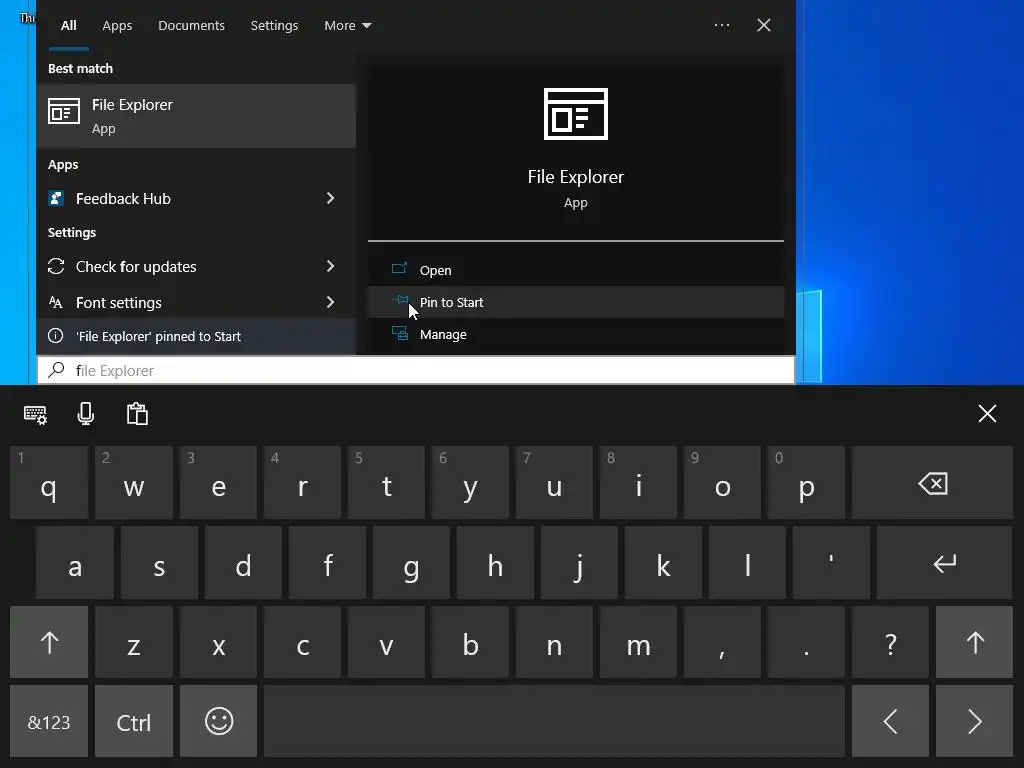Tap the y key
1024x768 pixels.
coord(470,483)
